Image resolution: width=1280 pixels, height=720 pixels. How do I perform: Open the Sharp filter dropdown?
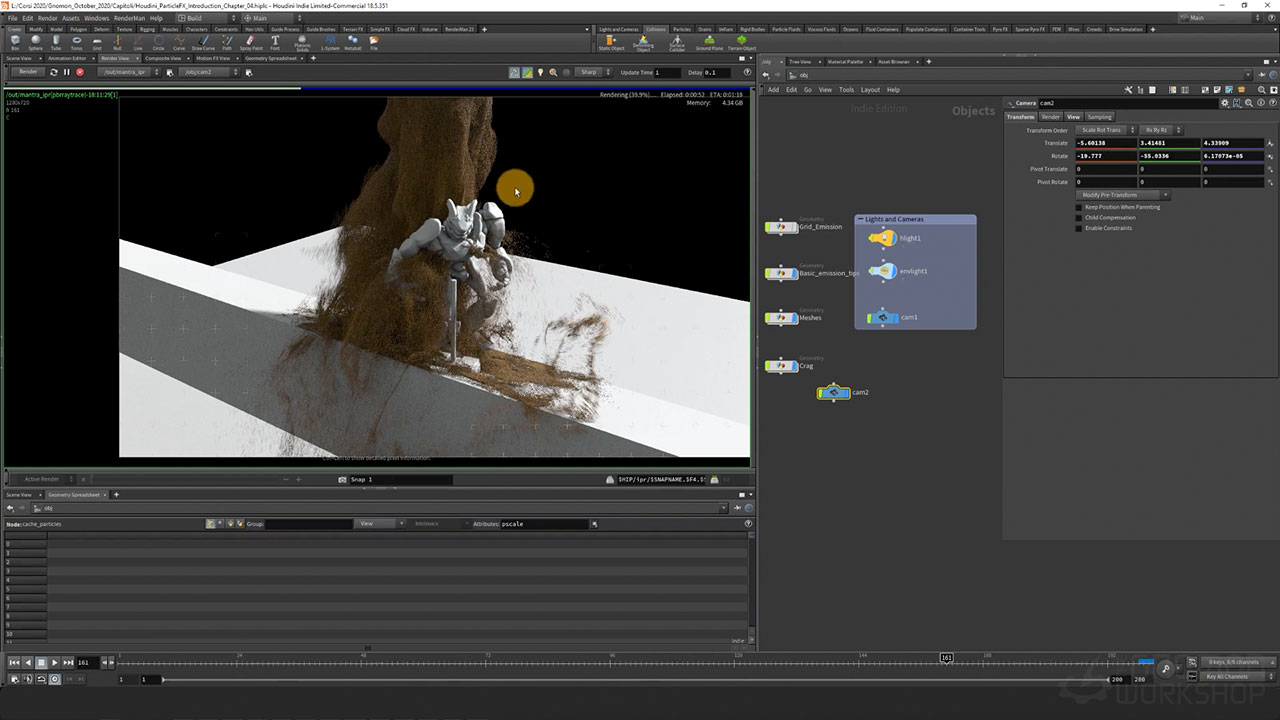(x=592, y=72)
